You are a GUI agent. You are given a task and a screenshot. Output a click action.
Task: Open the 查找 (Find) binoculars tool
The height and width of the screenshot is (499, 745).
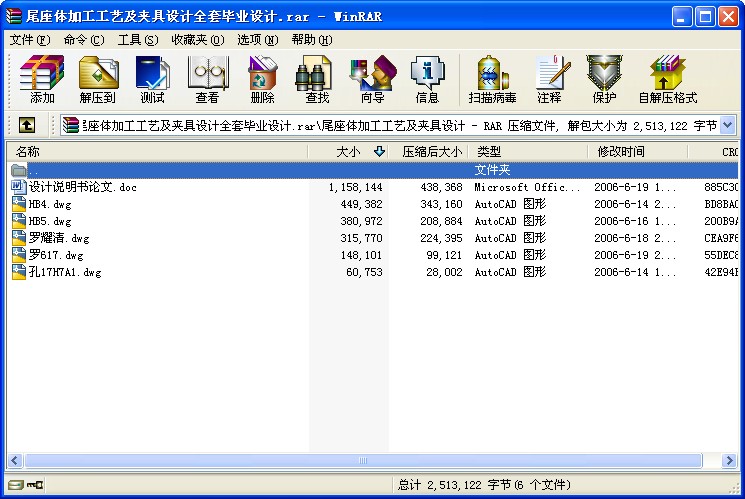[317, 79]
